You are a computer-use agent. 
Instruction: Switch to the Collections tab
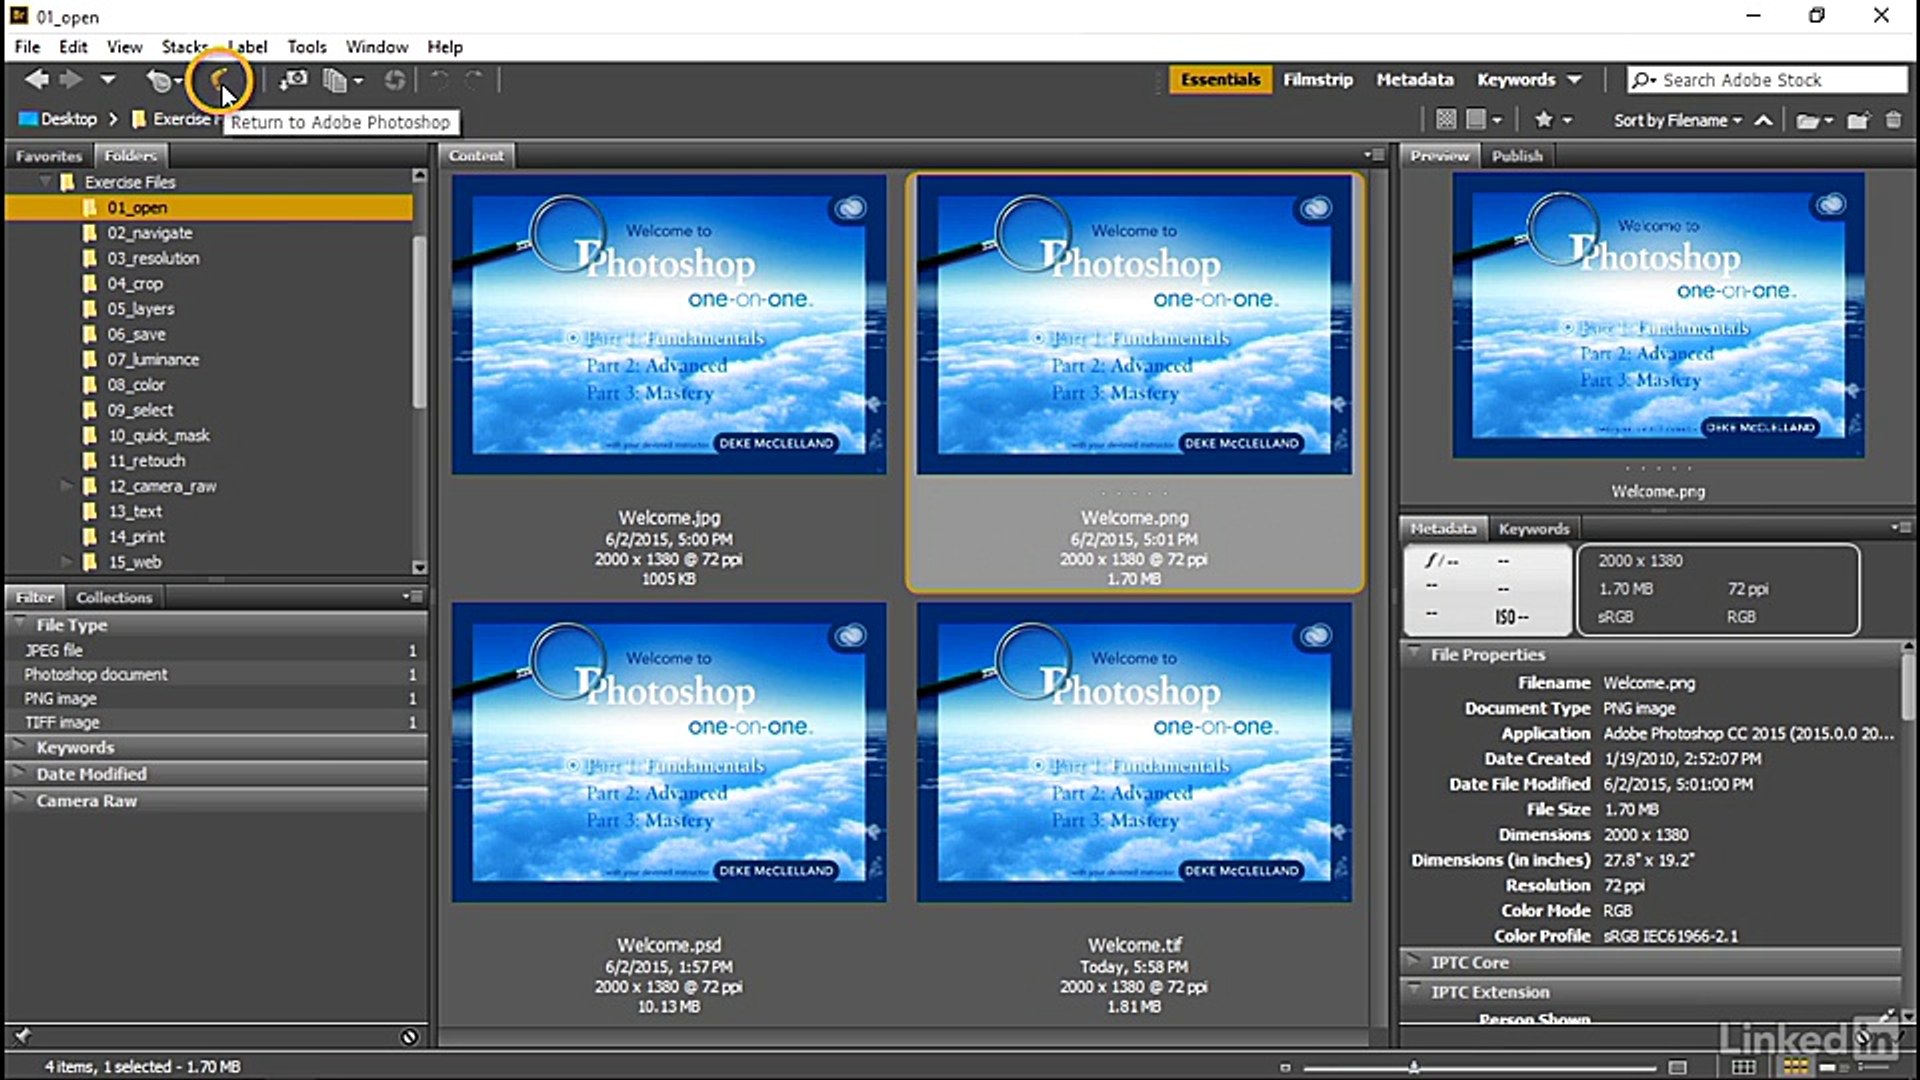(x=114, y=597)
